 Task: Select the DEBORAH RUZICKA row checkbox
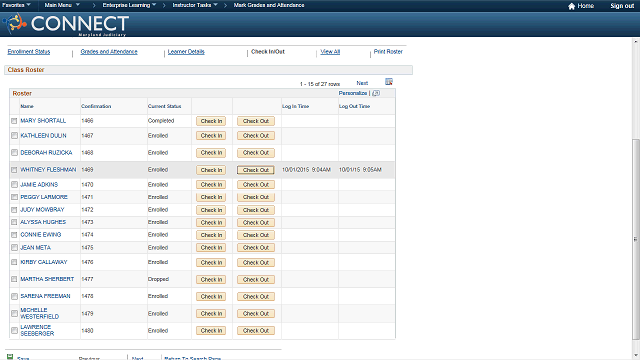click(x=14, y=153)
